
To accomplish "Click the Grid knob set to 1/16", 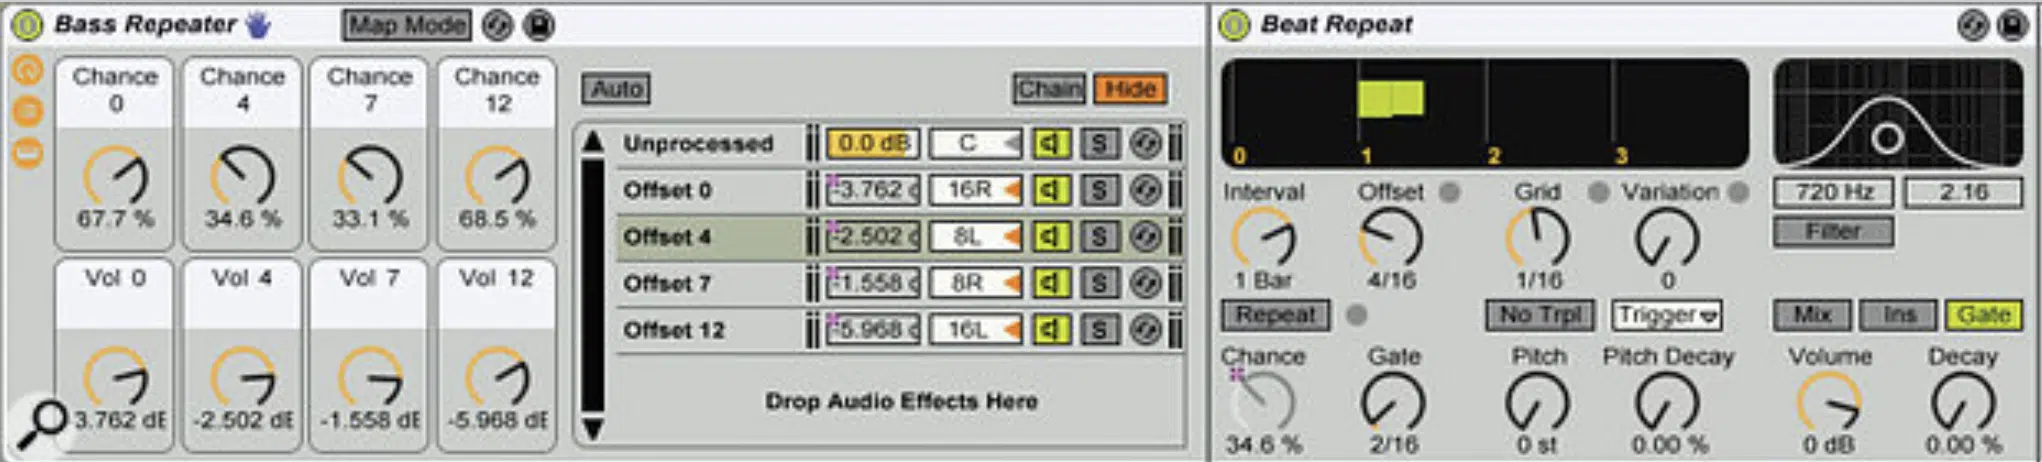I will (x=1538, y=239).
